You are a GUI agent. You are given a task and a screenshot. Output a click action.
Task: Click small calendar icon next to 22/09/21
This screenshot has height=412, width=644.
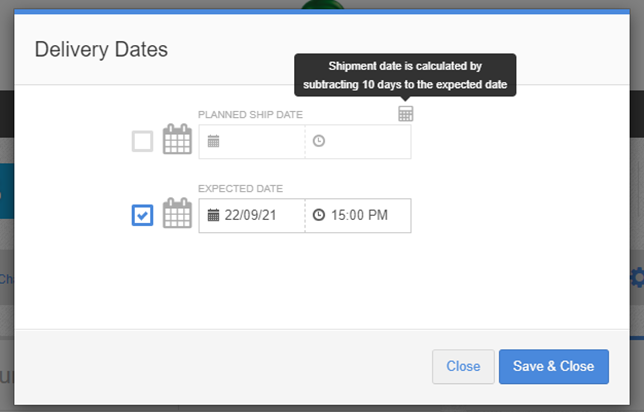point(213,215)
